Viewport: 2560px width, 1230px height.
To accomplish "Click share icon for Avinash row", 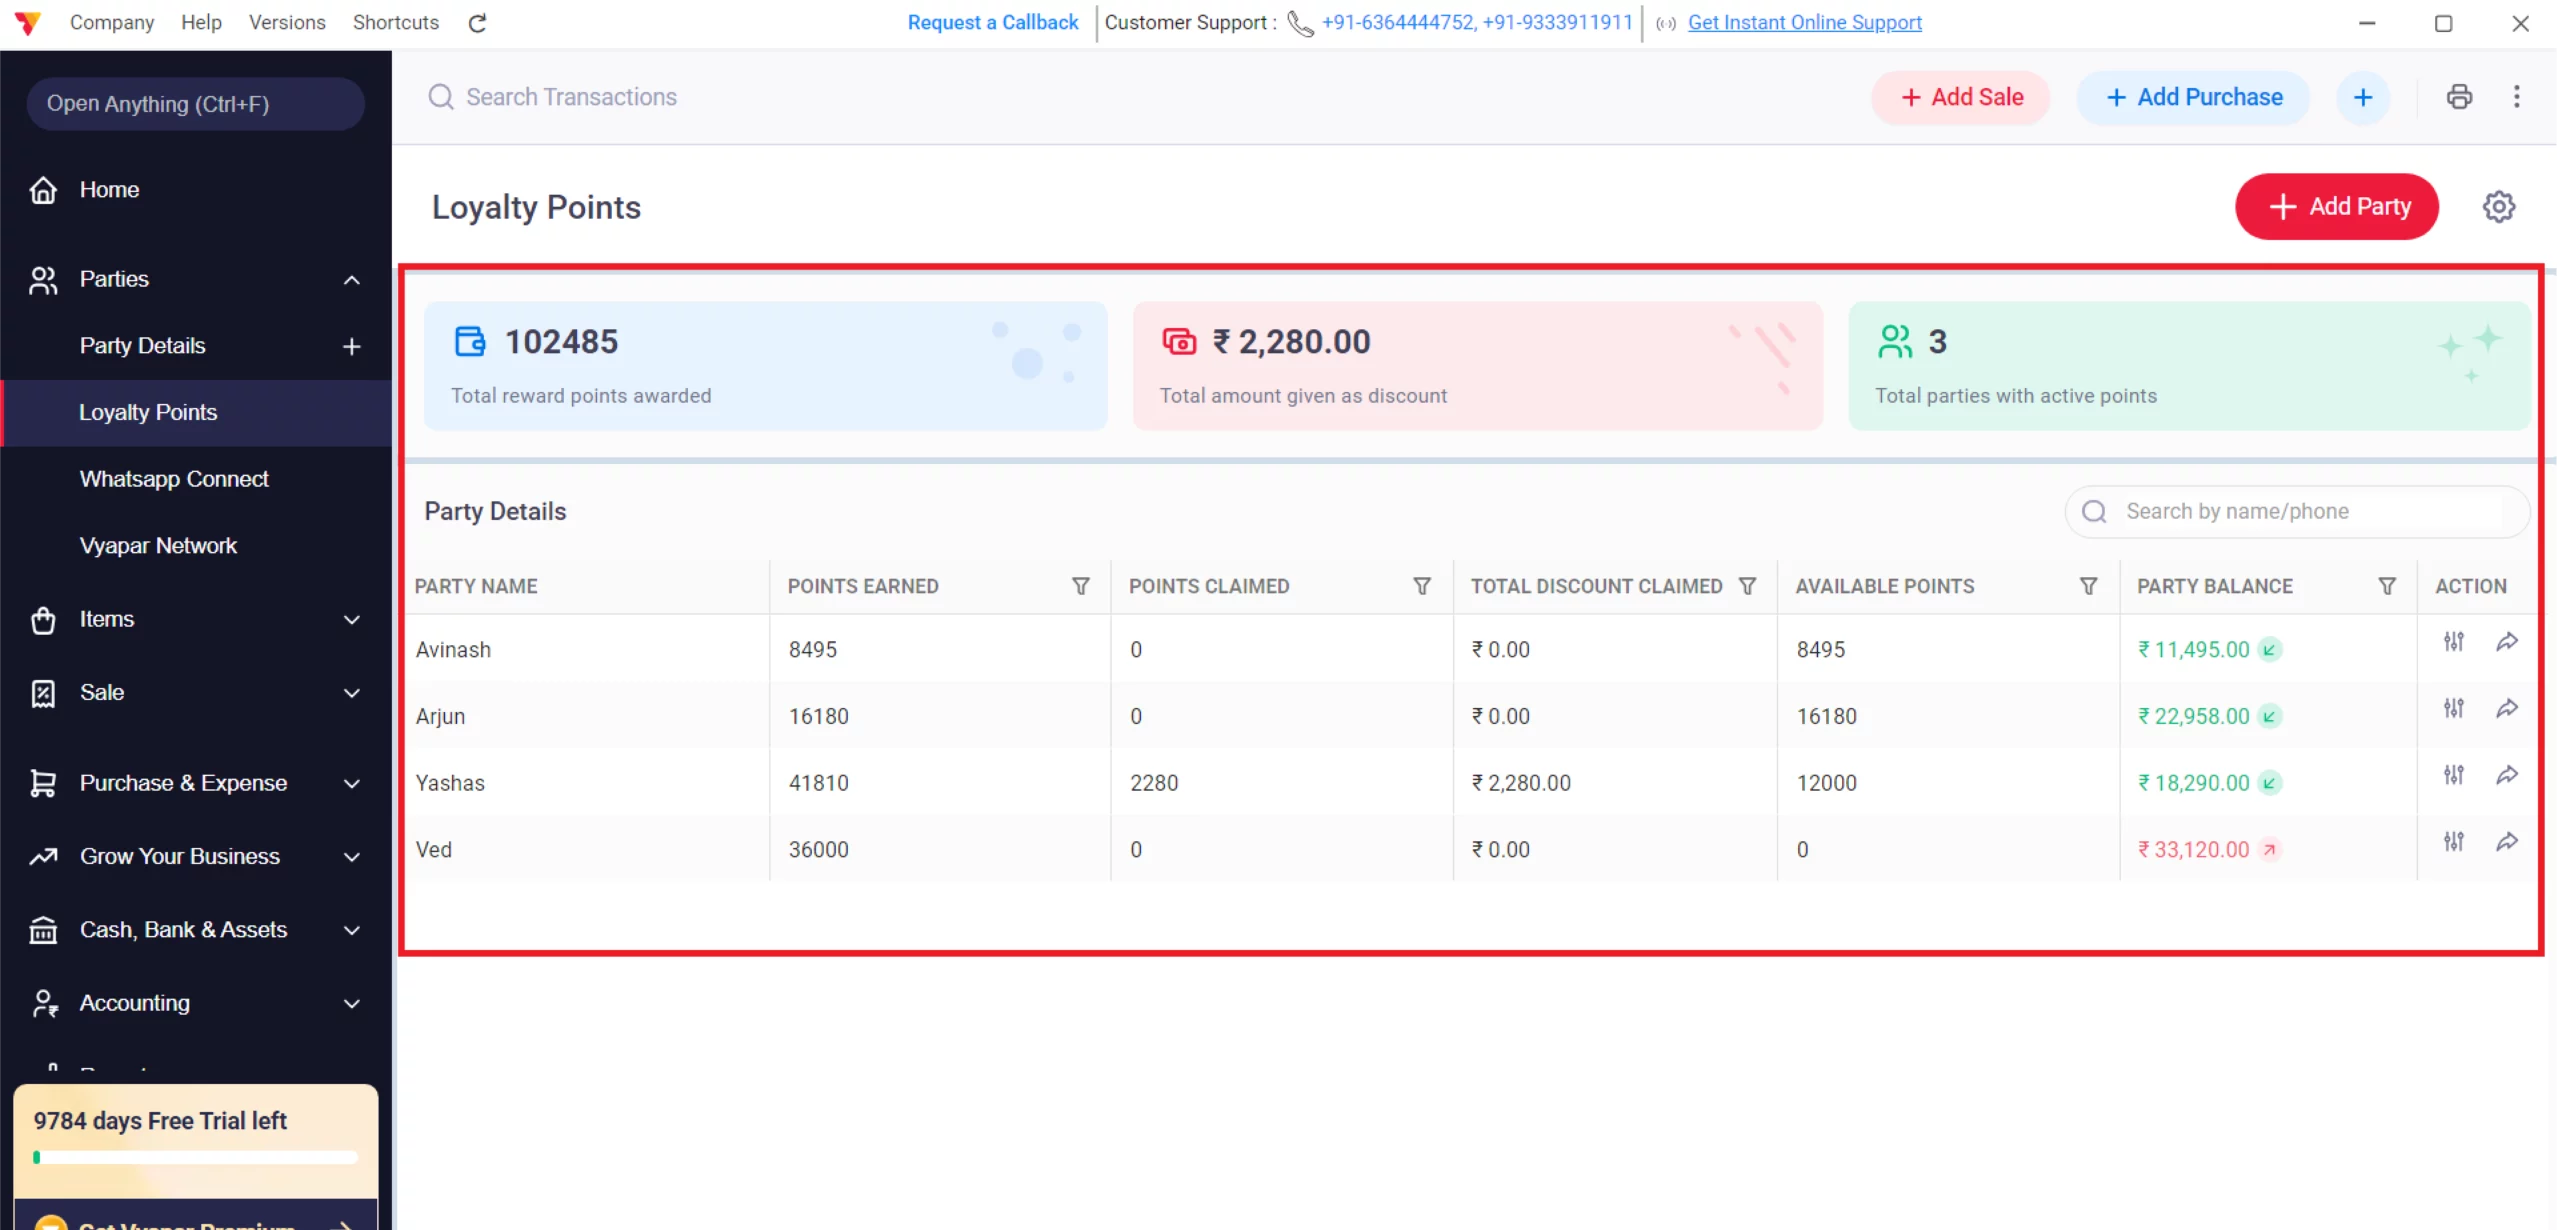I will point(2506,642).
